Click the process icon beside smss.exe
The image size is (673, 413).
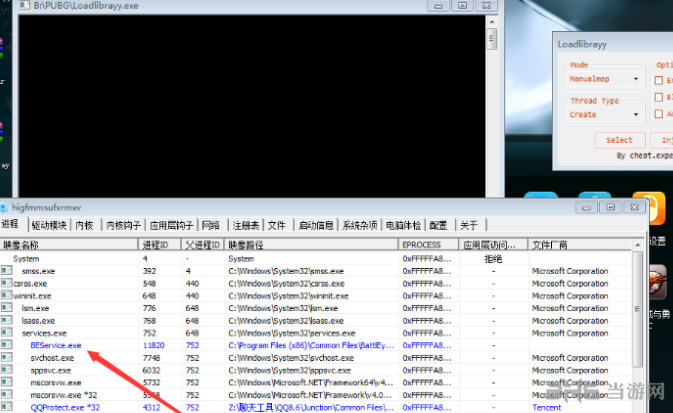tap(6, 270)
